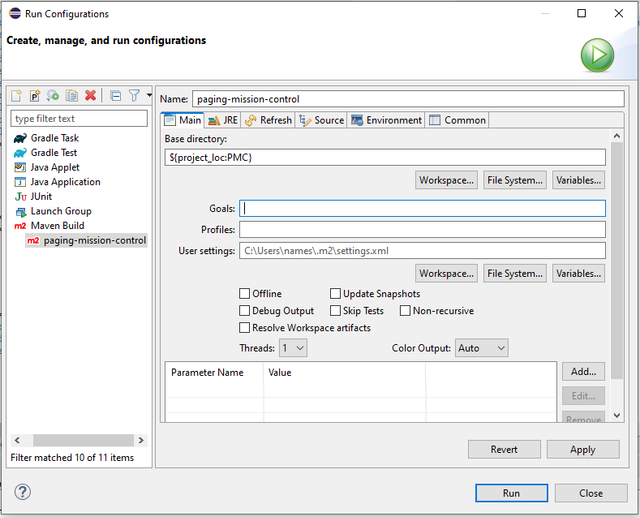Enable the Update Snapshots checkbox
This screenshot has width=640, height=518.
(x=335, y=294)
